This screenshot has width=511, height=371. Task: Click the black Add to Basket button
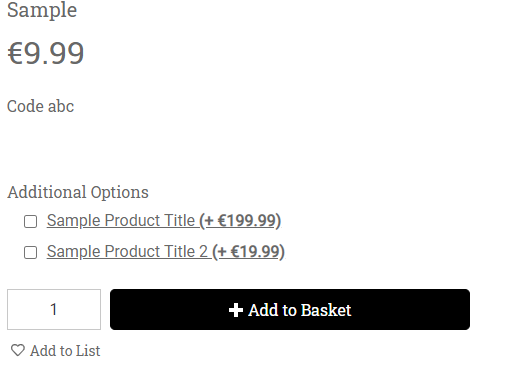click(x=290, y=310)
